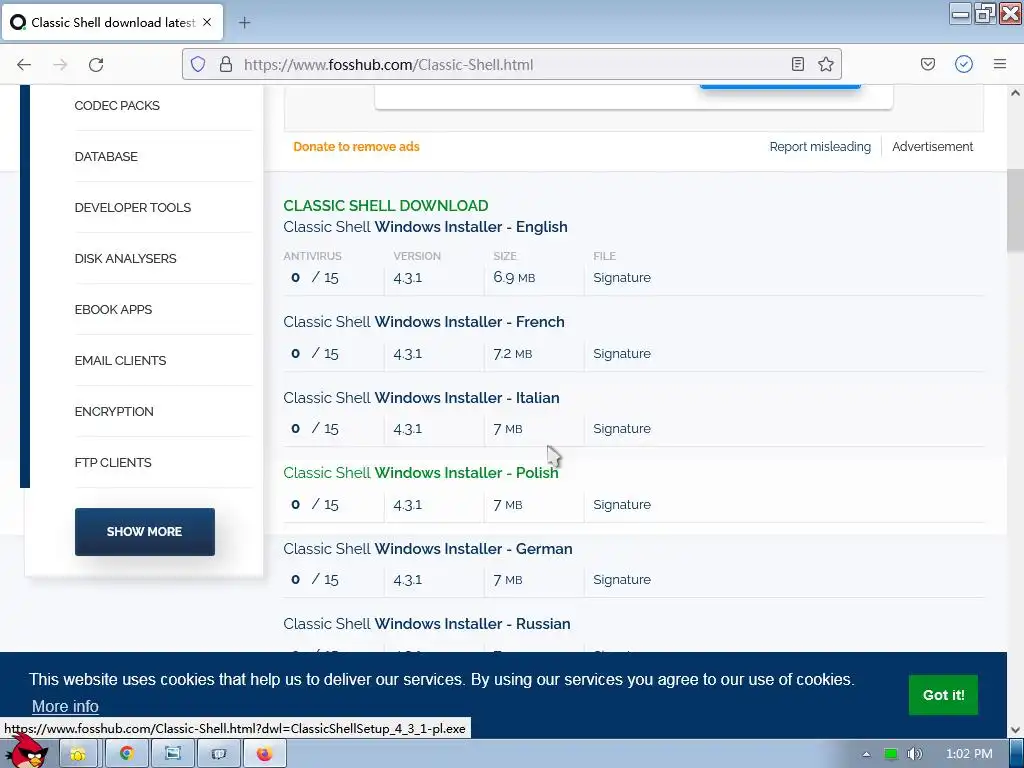Open Signature for Italian installer
Image resolution: width=1024 pixels, height=768 pixels.
(622, 428)
